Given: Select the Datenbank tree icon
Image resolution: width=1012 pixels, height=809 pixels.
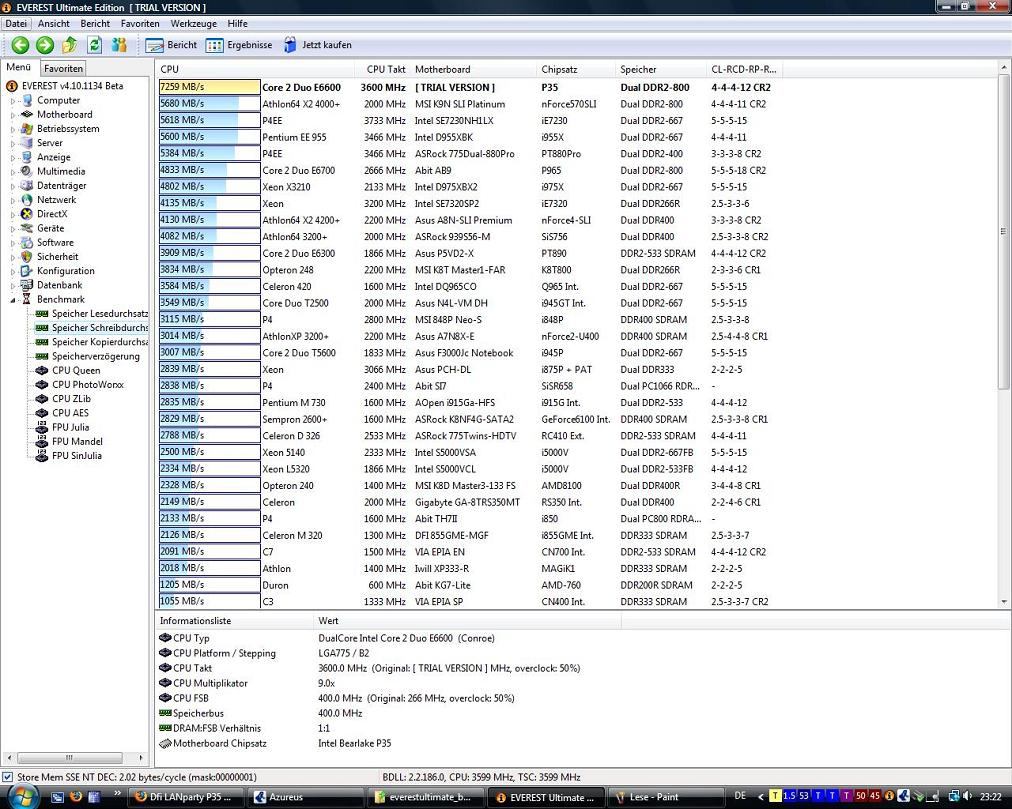Looking at the screenshot, I should 26,285.
